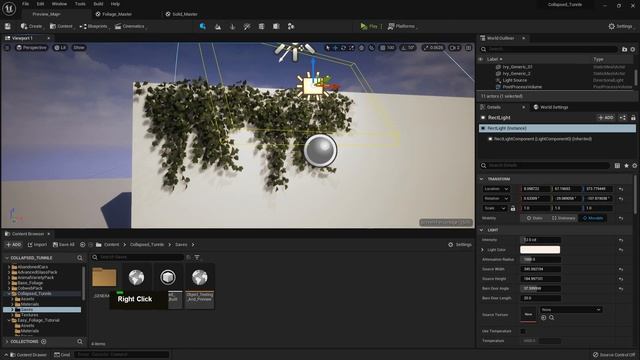The height and width of the screenshot is (360, 640).
Task: Choose the viewport Rotate tool
Action: 343,48
